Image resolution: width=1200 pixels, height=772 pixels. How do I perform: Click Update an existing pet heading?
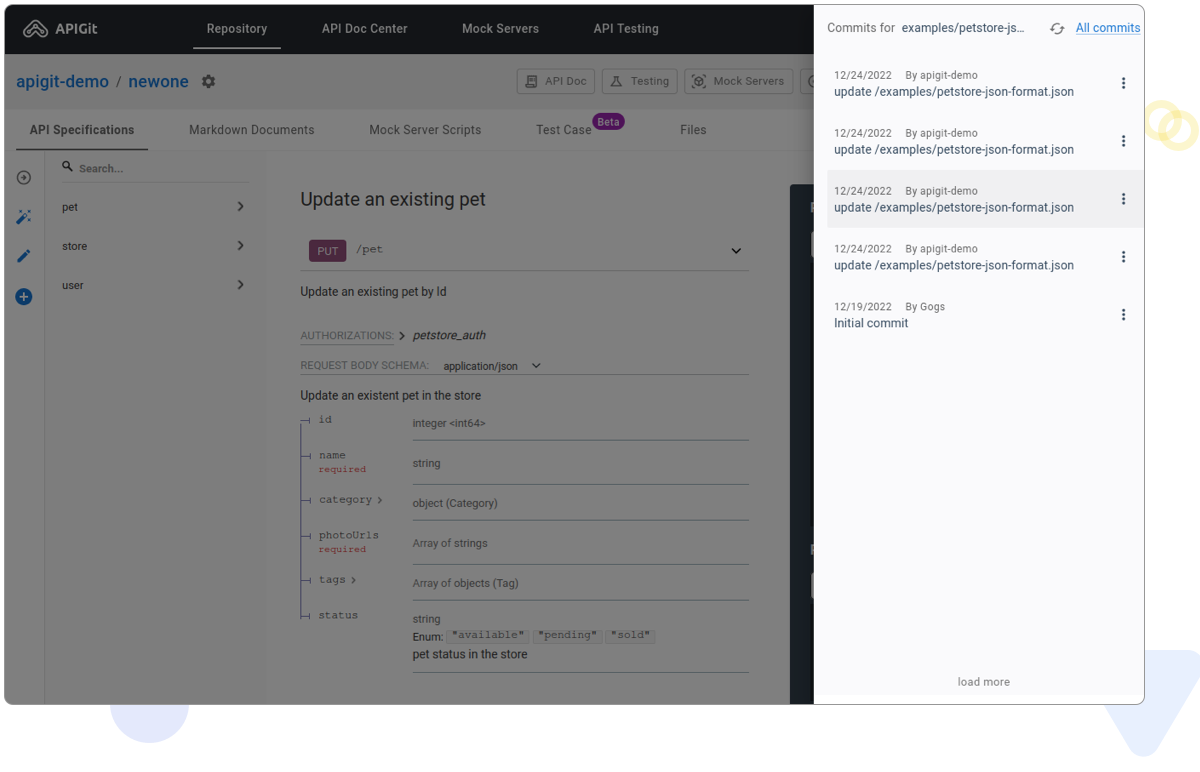(x=393, y=200)
